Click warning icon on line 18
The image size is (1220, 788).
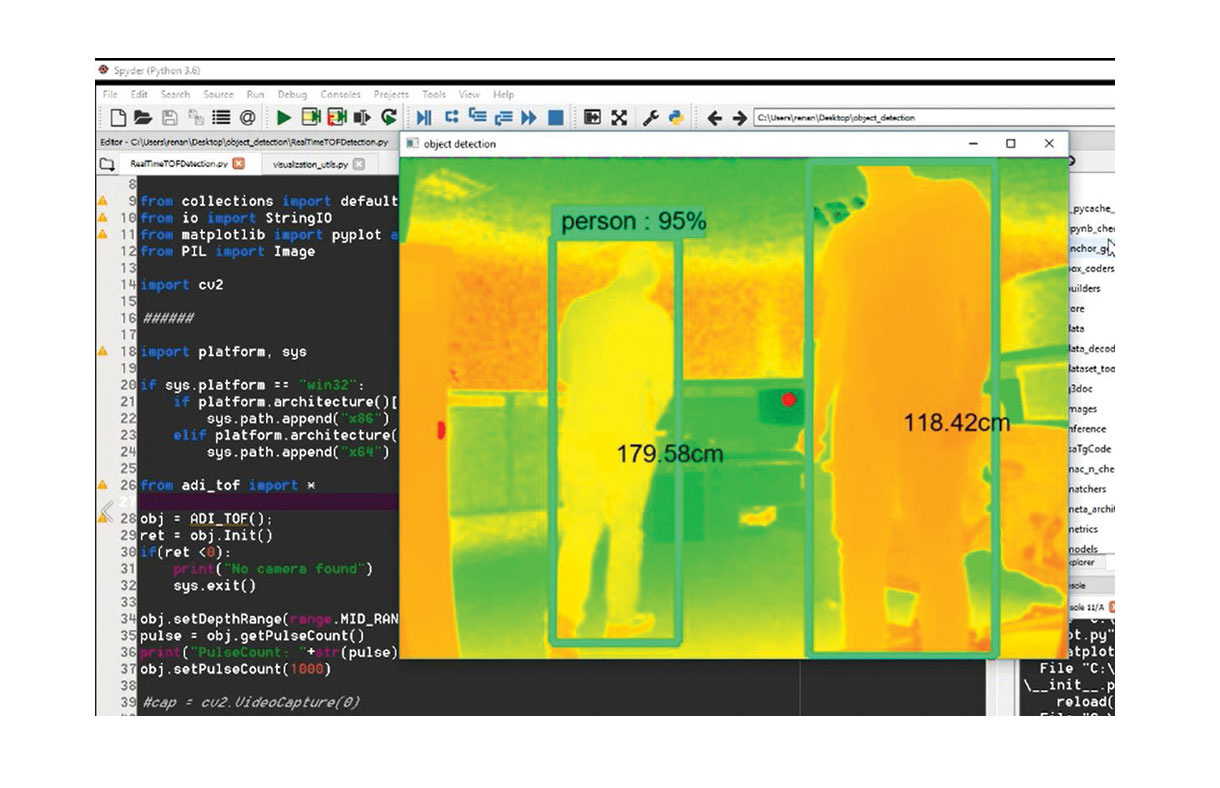point(101,351)
